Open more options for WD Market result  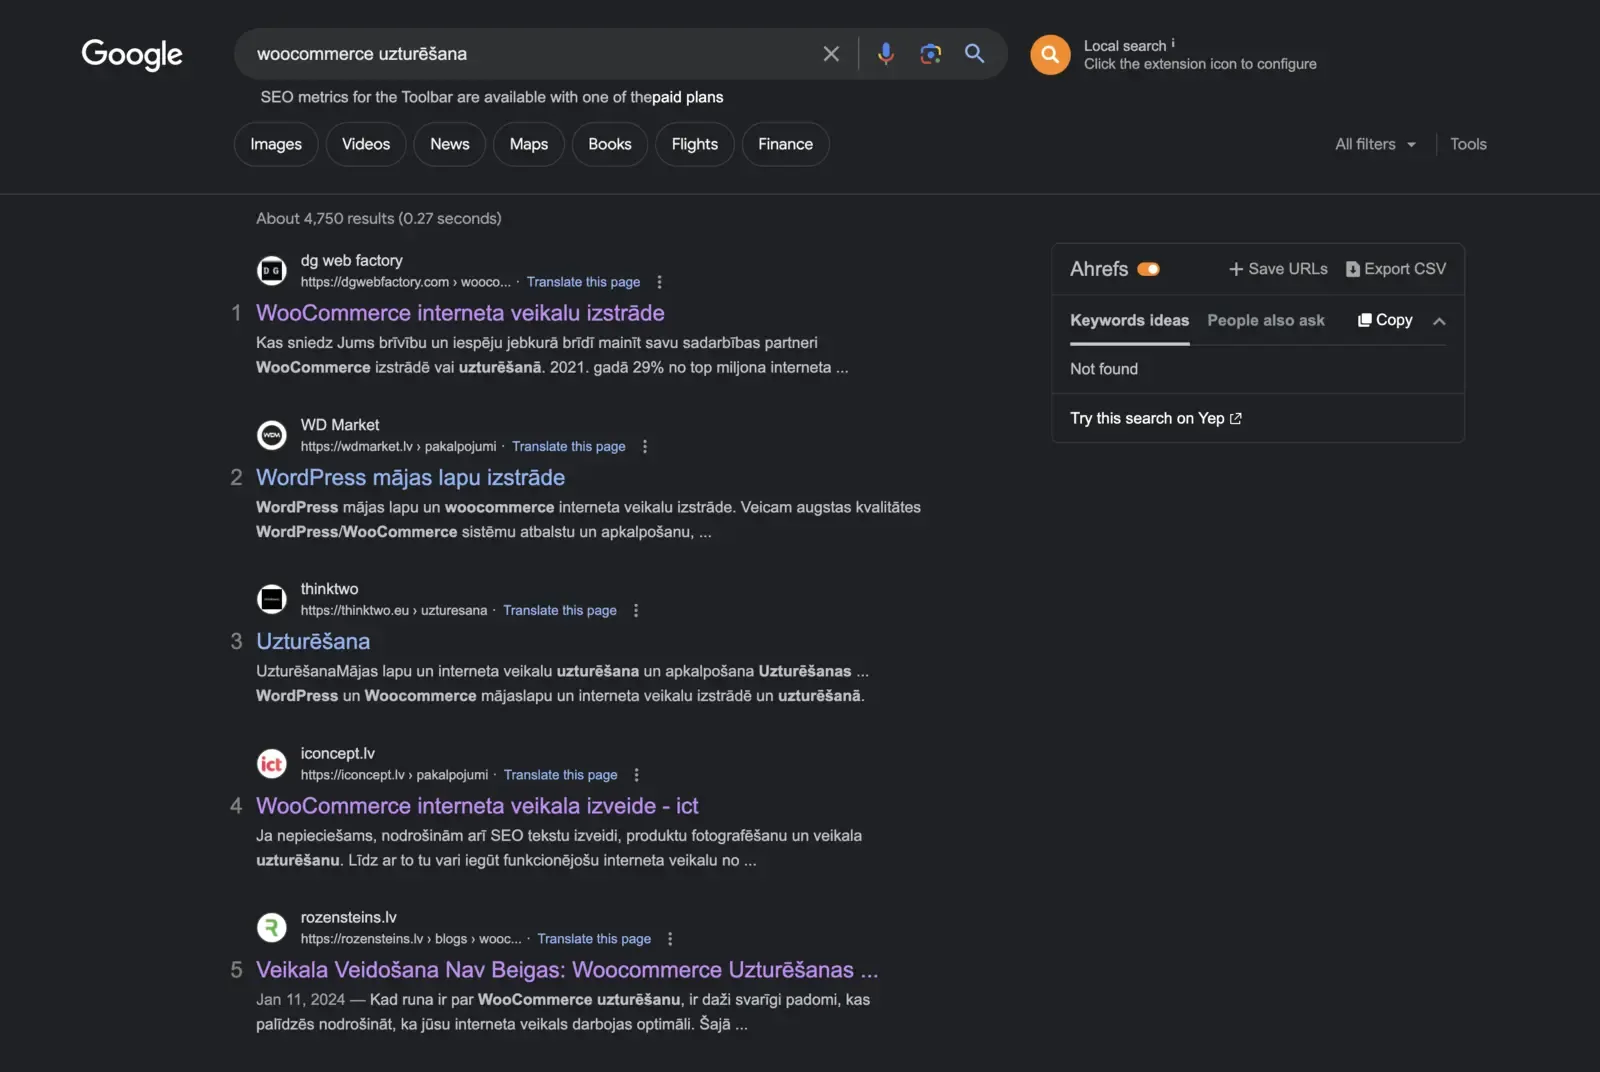point(645,447)
